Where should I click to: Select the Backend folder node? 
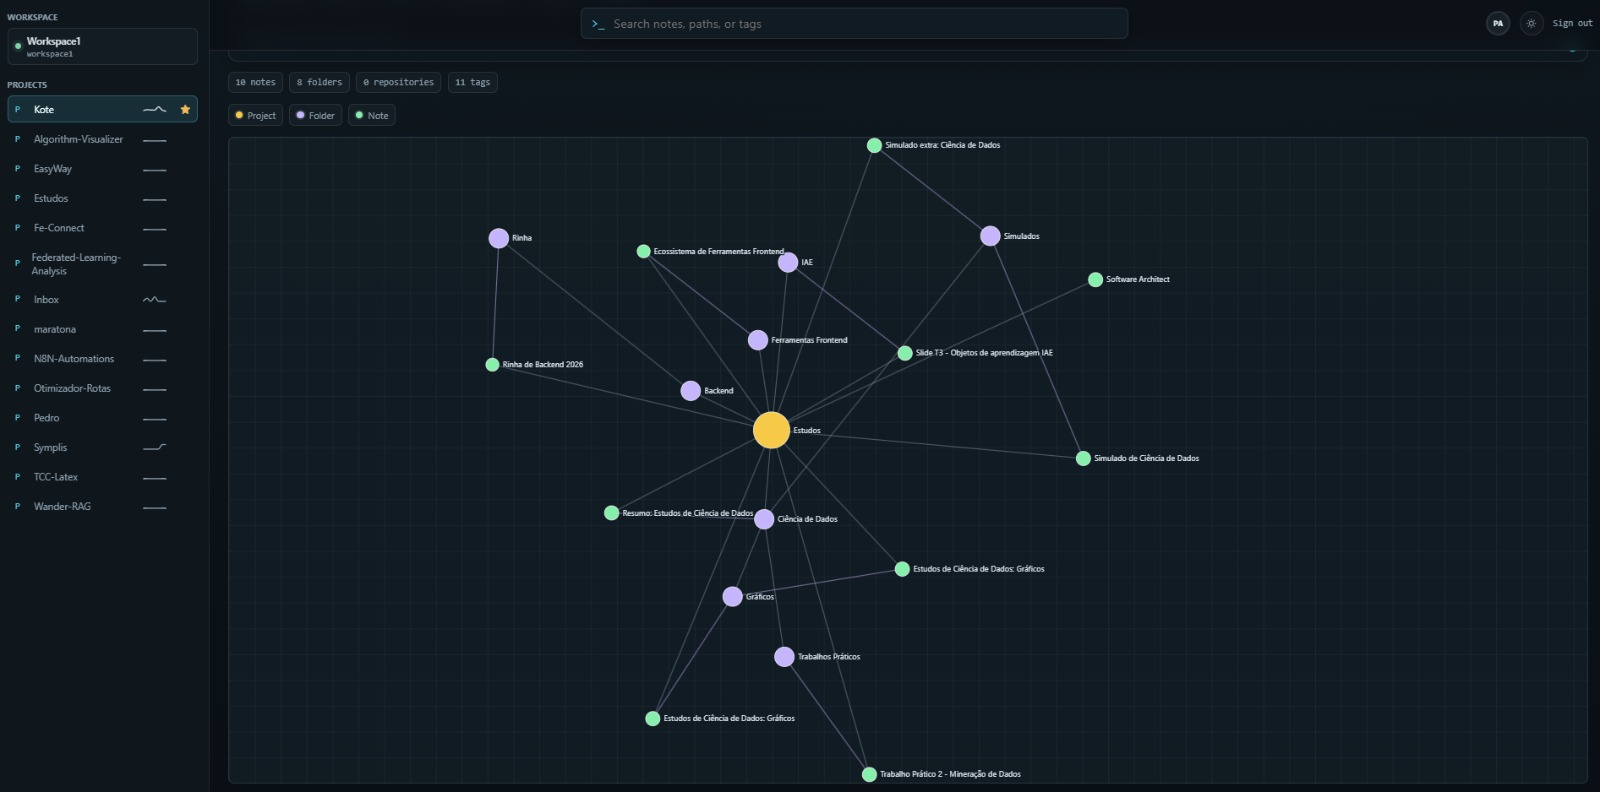point(690,391)
